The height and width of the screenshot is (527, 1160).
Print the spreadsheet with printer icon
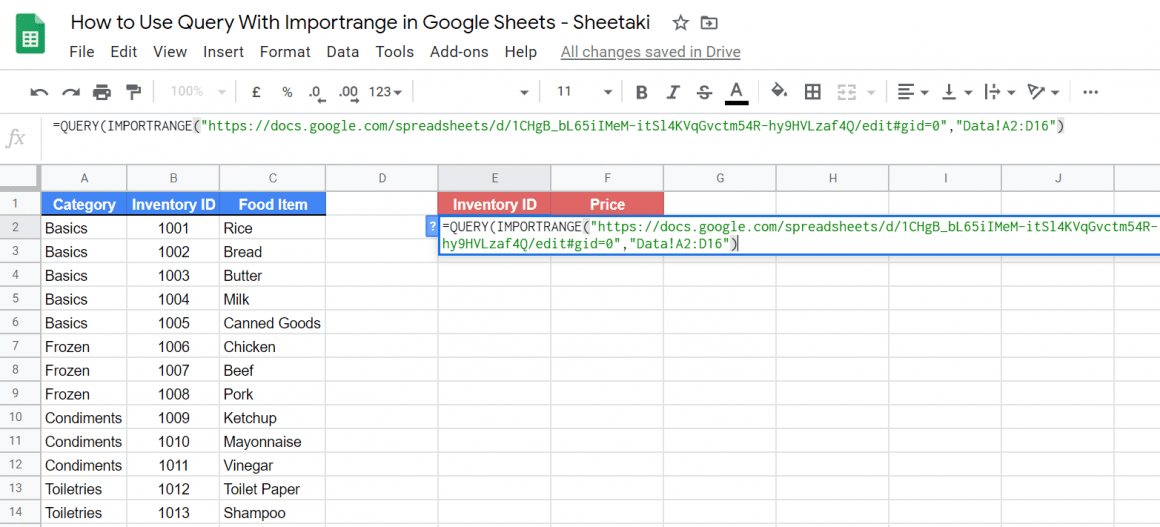(x=102, y=93)
